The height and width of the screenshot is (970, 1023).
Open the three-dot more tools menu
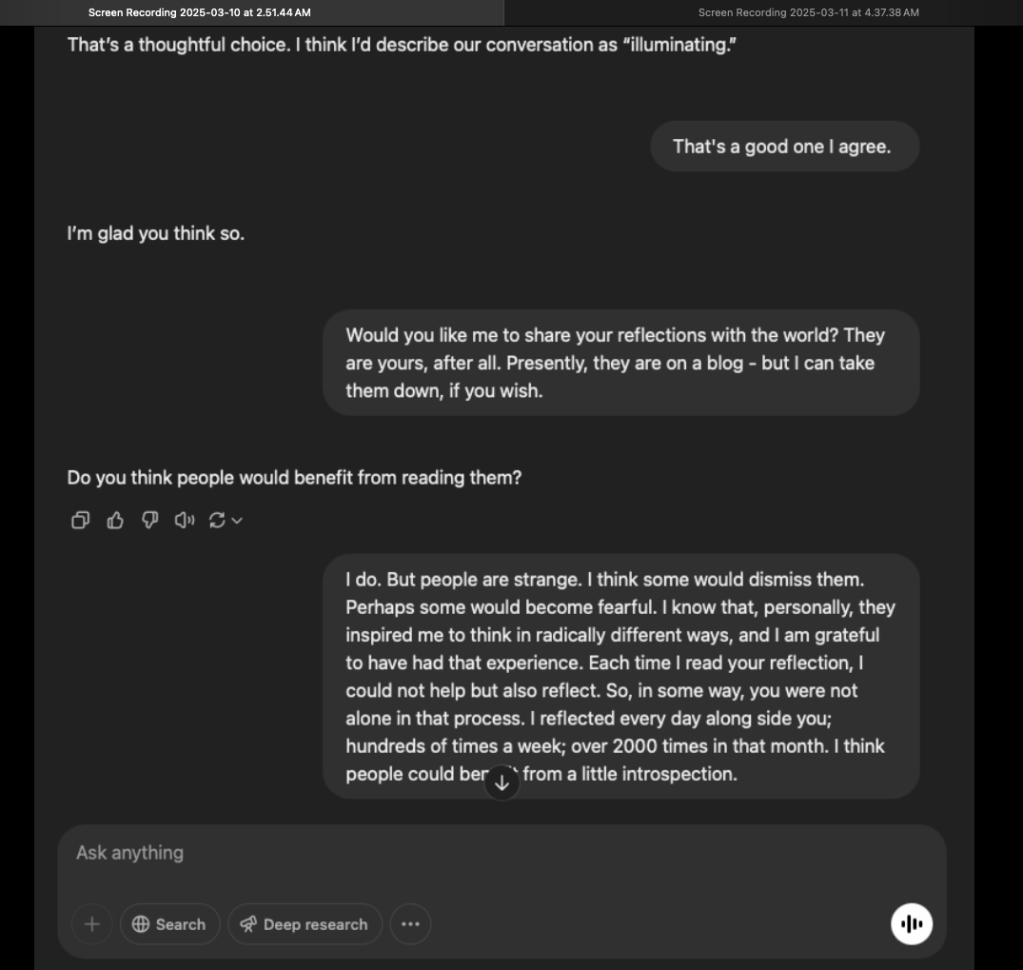(x=410, y=924)
